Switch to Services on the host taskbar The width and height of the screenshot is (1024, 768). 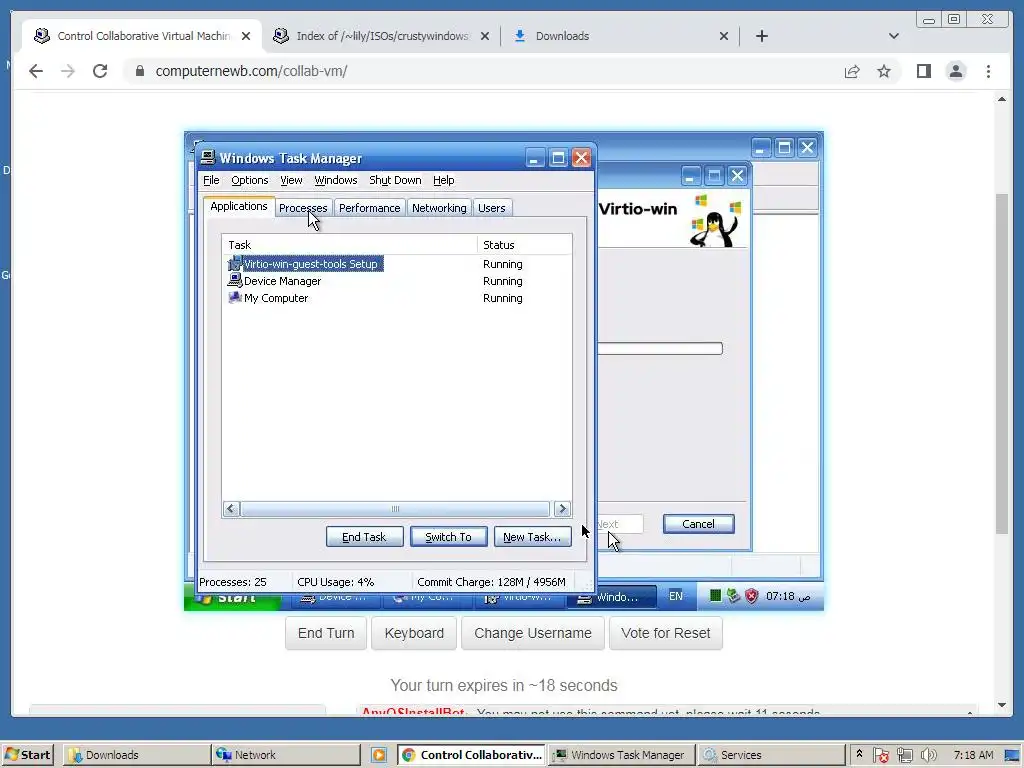771,755
